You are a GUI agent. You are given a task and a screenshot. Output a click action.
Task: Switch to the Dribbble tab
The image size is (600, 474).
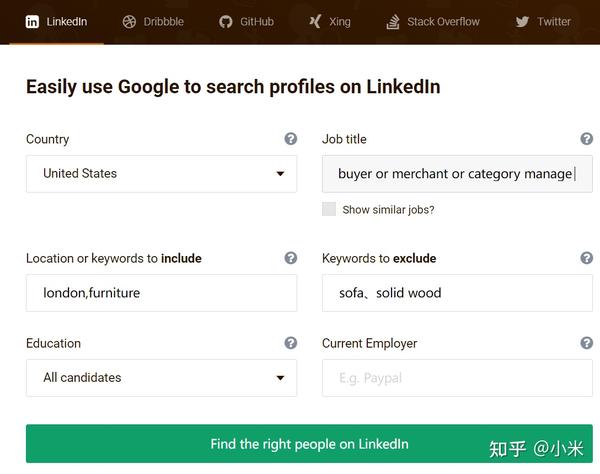point(153,22)
